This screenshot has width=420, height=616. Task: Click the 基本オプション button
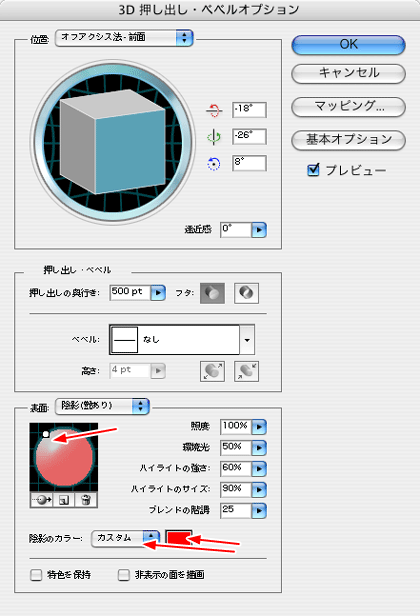pos(348,139)
